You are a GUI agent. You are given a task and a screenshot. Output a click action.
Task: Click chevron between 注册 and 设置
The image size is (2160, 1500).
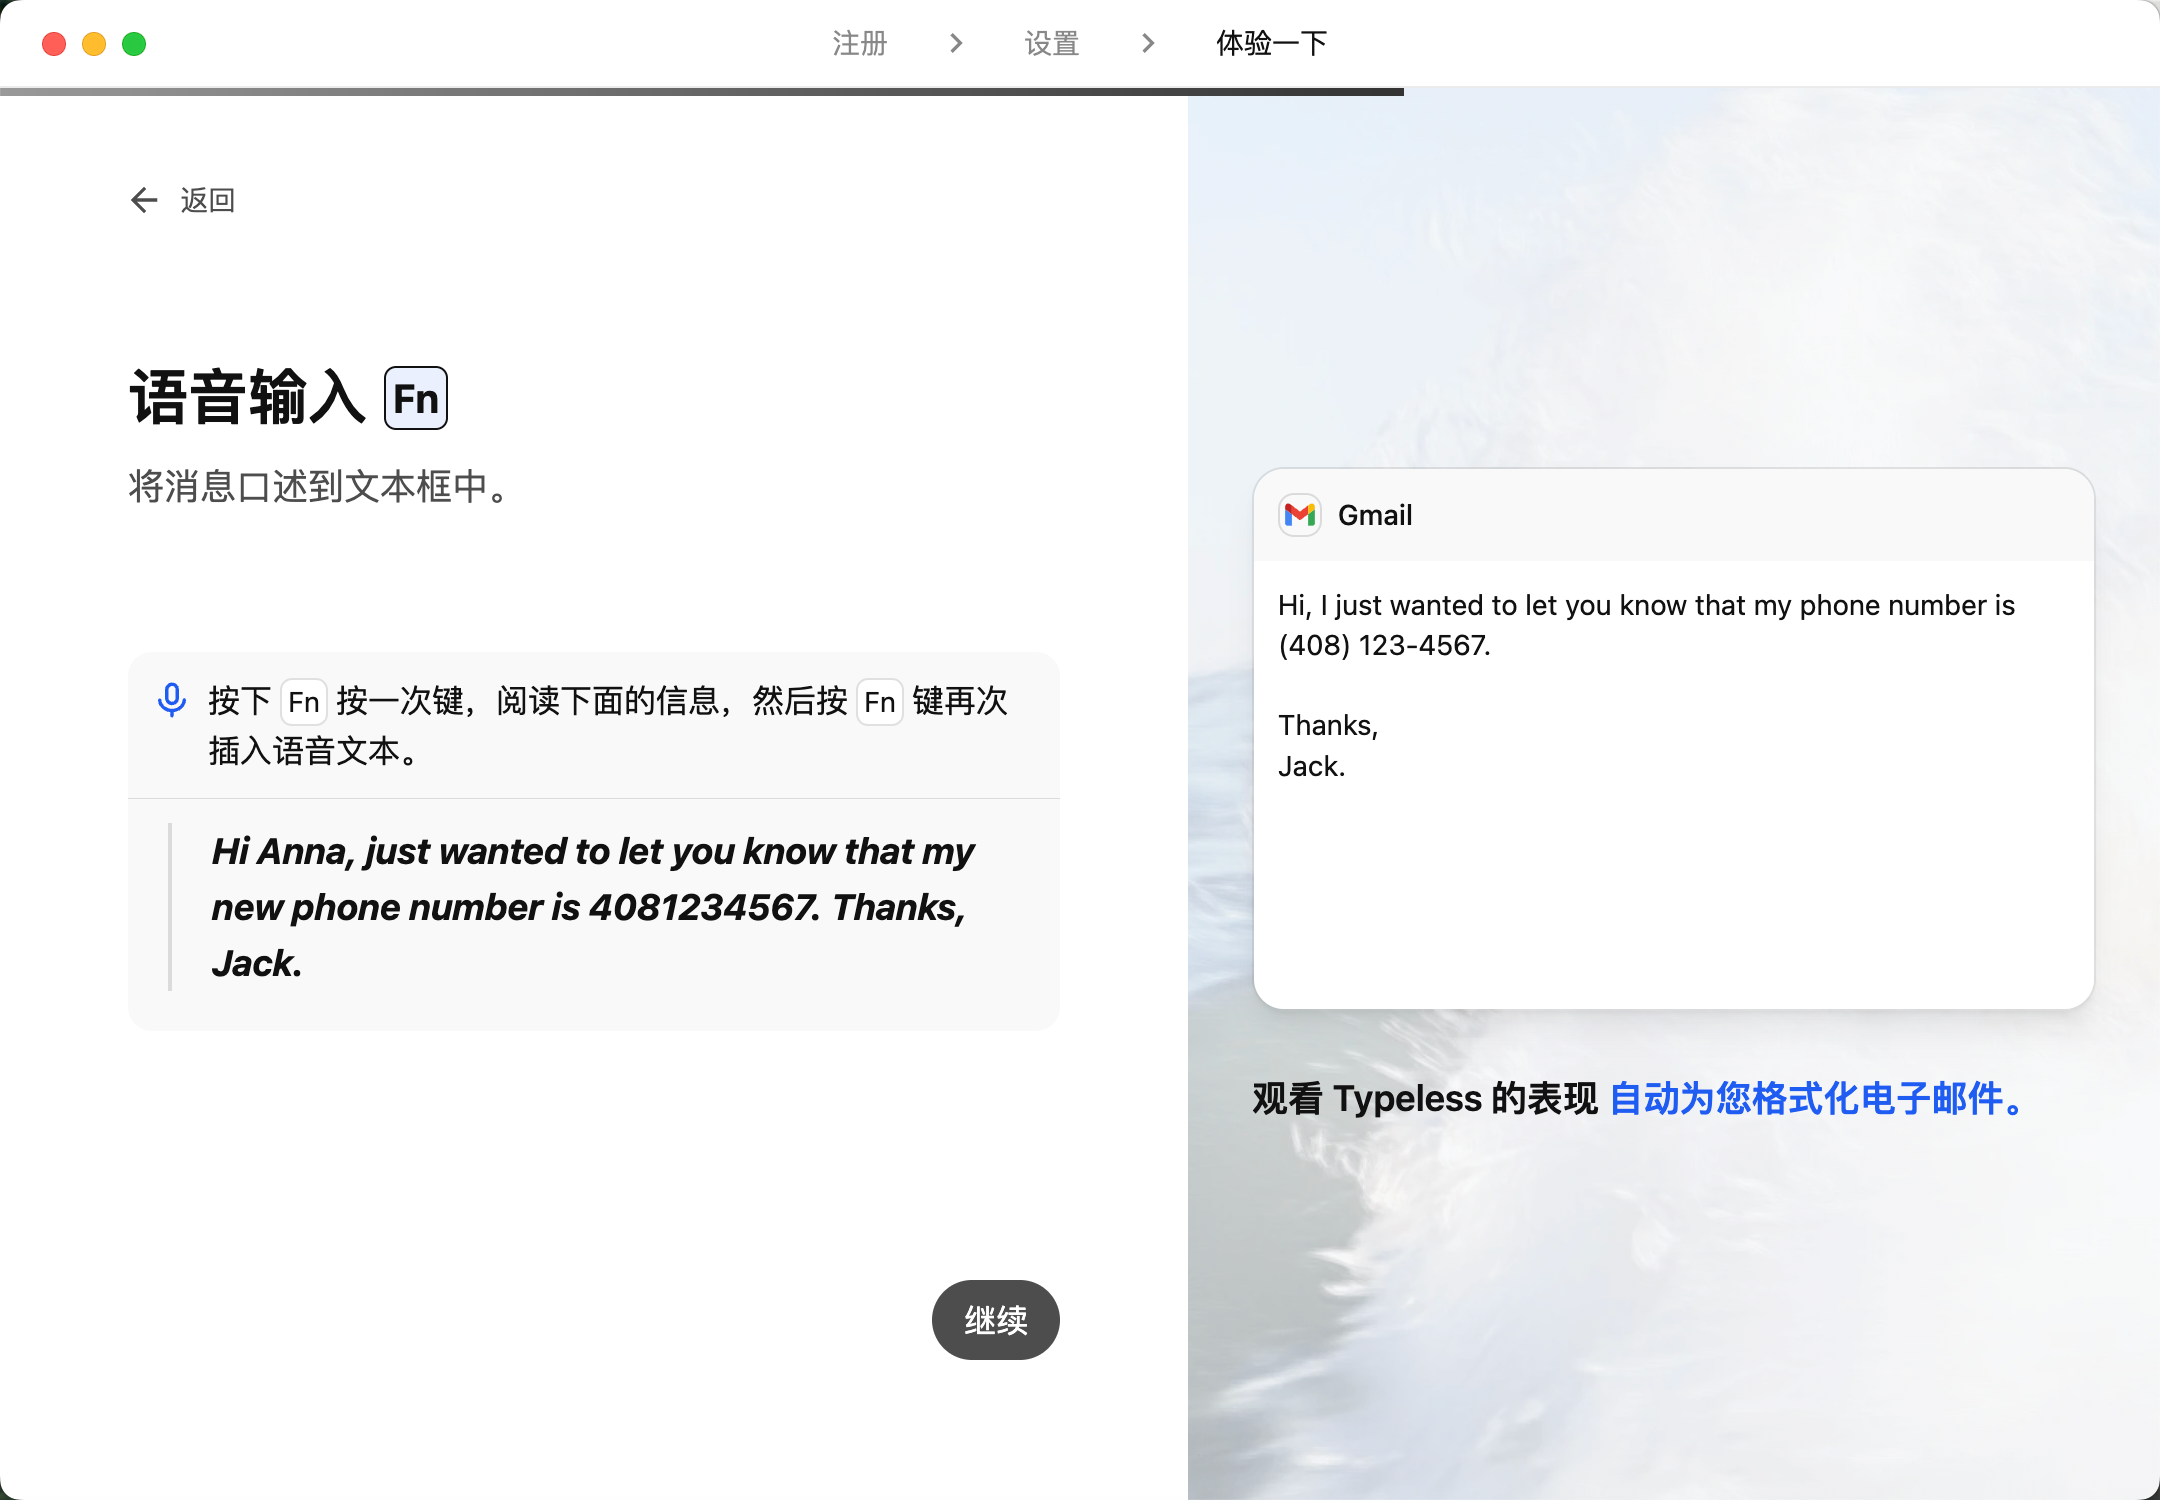point(956,43)
